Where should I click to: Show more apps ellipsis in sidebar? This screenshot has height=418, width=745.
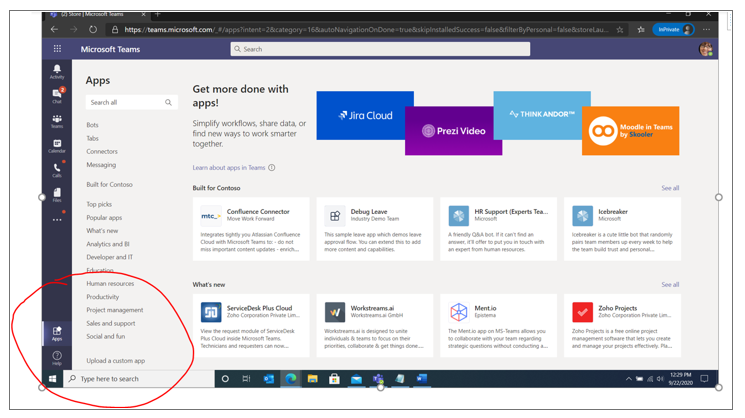[57, 219]
